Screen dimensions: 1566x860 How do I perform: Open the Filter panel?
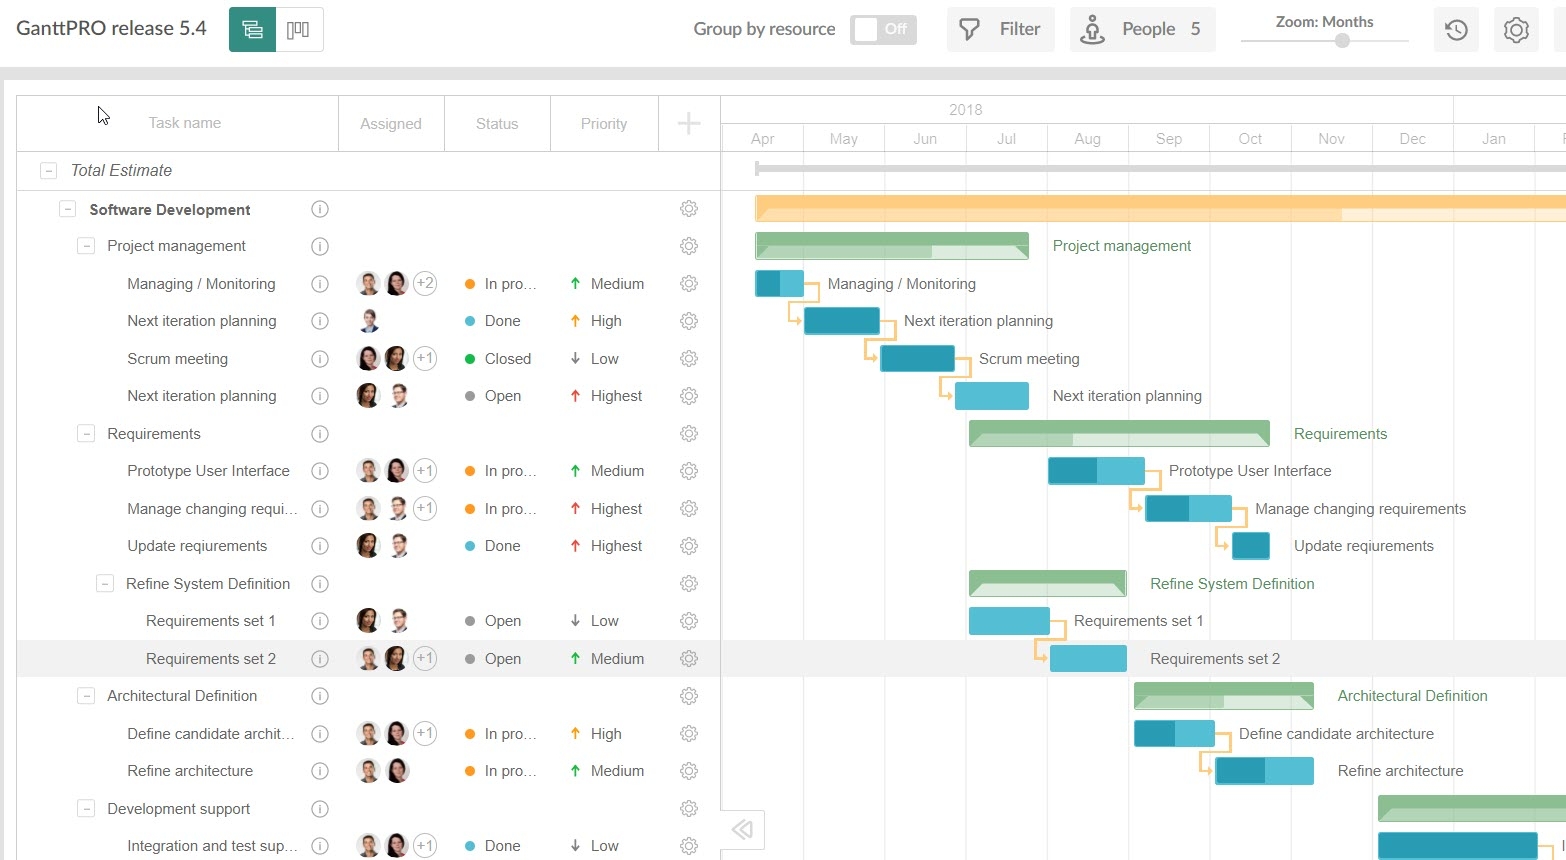[x=1000, y=29]
